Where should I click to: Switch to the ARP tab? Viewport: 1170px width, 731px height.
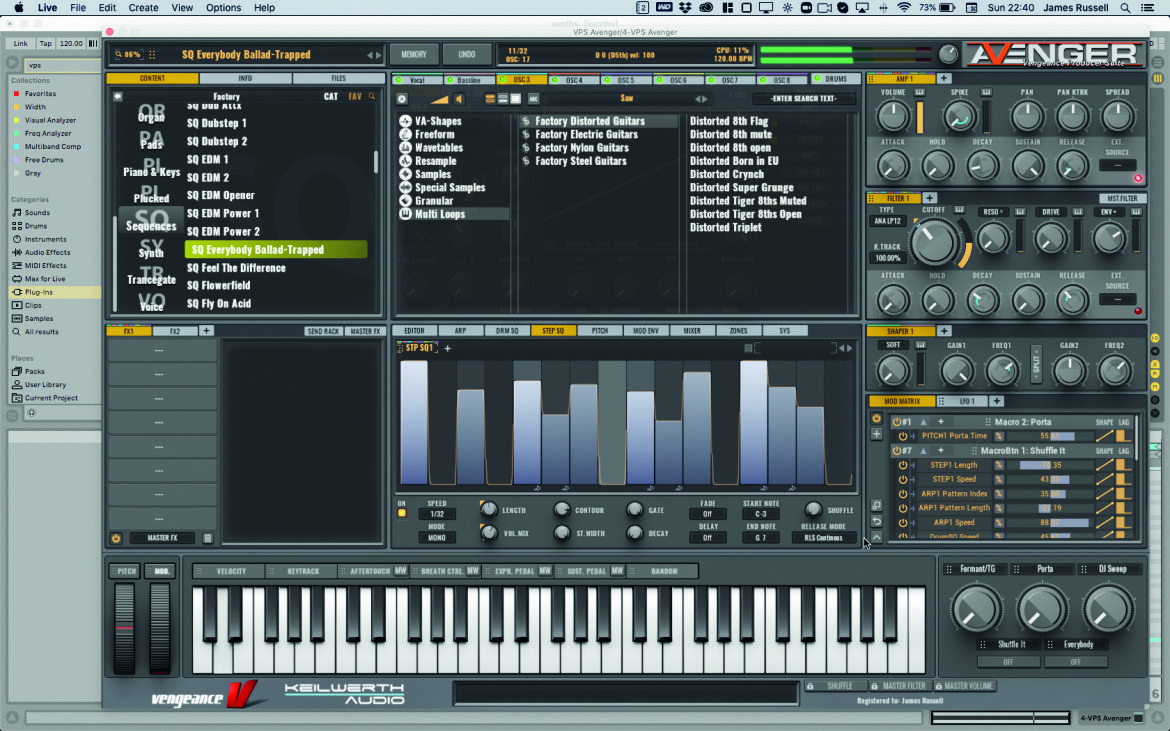coord(460,330)
